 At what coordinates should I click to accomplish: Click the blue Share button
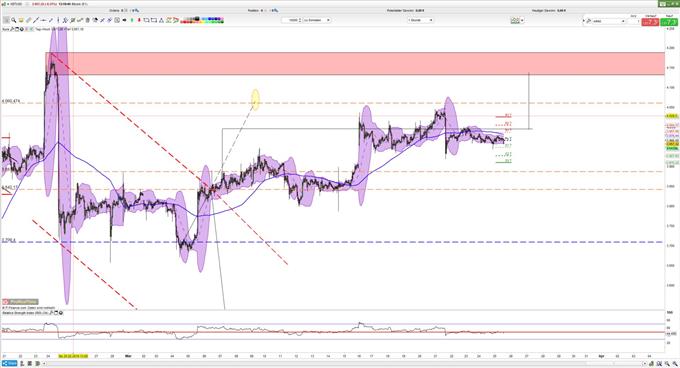point(10,363)
